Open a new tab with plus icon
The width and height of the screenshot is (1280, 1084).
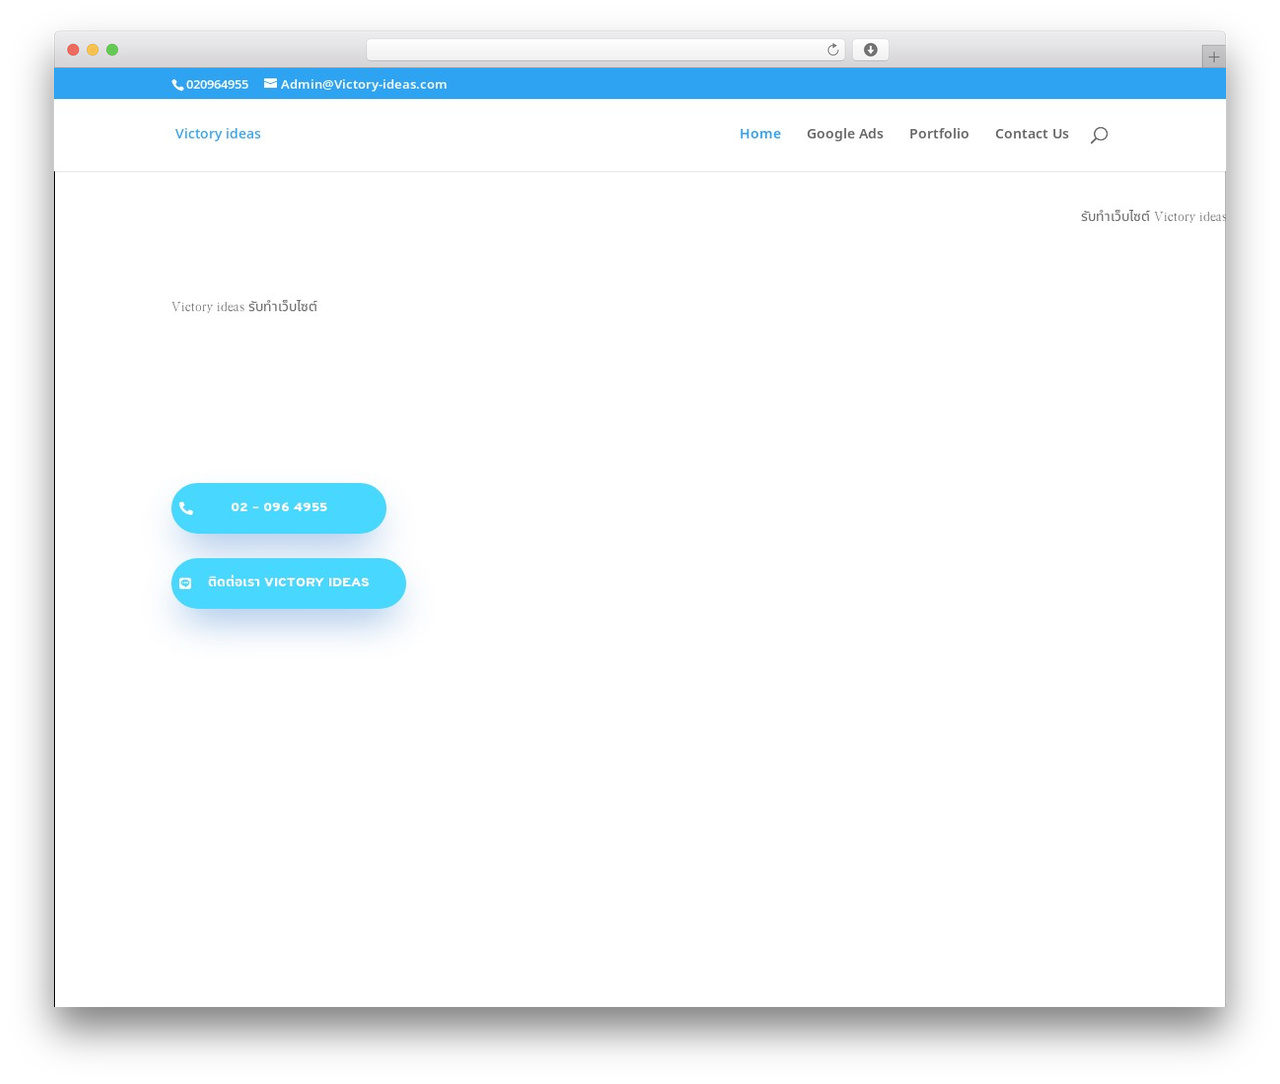click(x=1213, y=57)
